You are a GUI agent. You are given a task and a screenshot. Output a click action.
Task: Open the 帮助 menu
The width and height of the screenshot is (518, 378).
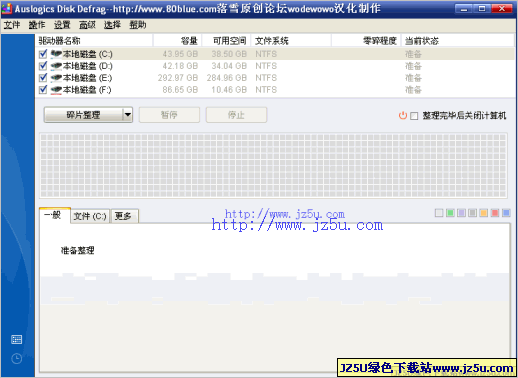coord(138,25)
